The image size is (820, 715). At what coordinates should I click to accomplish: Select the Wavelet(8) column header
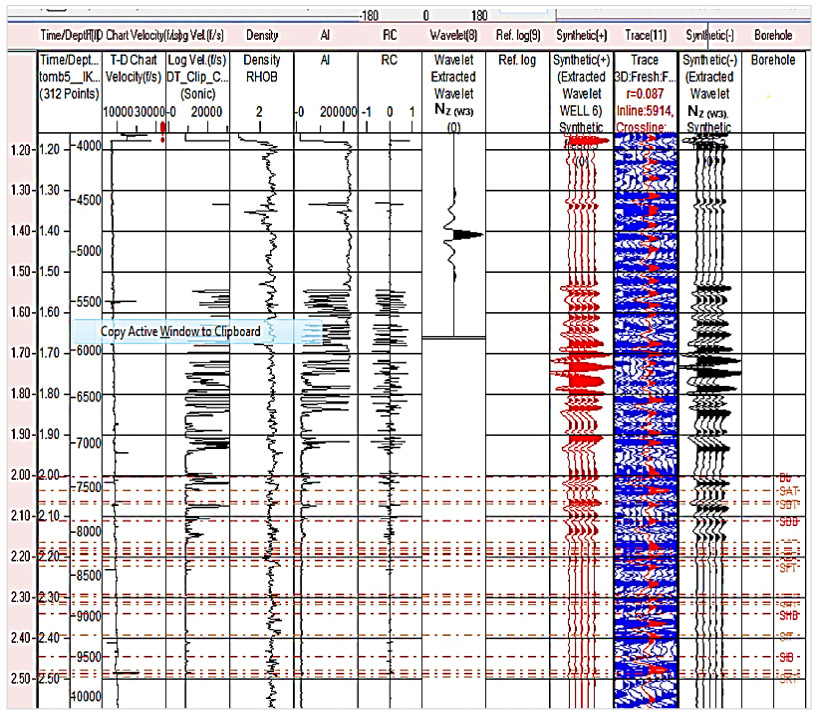click(453, 35)
